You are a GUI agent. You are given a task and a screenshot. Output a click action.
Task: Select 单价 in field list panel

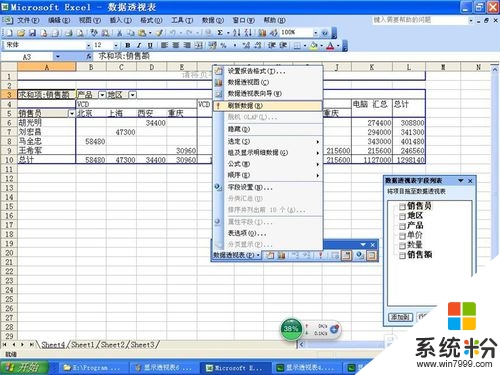click(x=415, y=235)
